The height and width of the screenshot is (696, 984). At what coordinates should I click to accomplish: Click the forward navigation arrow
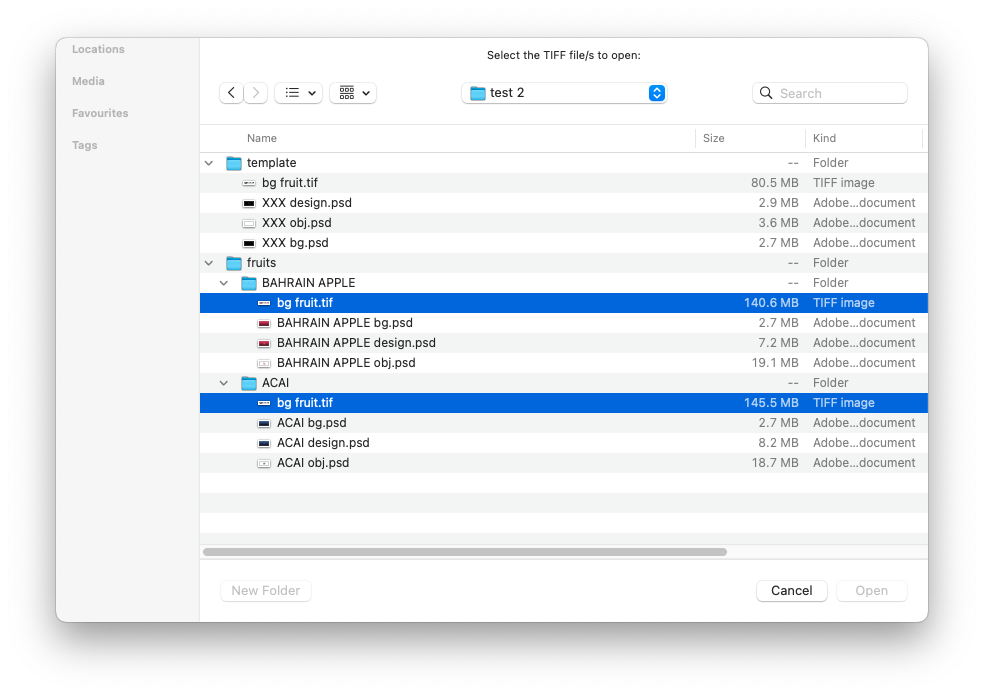pos(255,92)
